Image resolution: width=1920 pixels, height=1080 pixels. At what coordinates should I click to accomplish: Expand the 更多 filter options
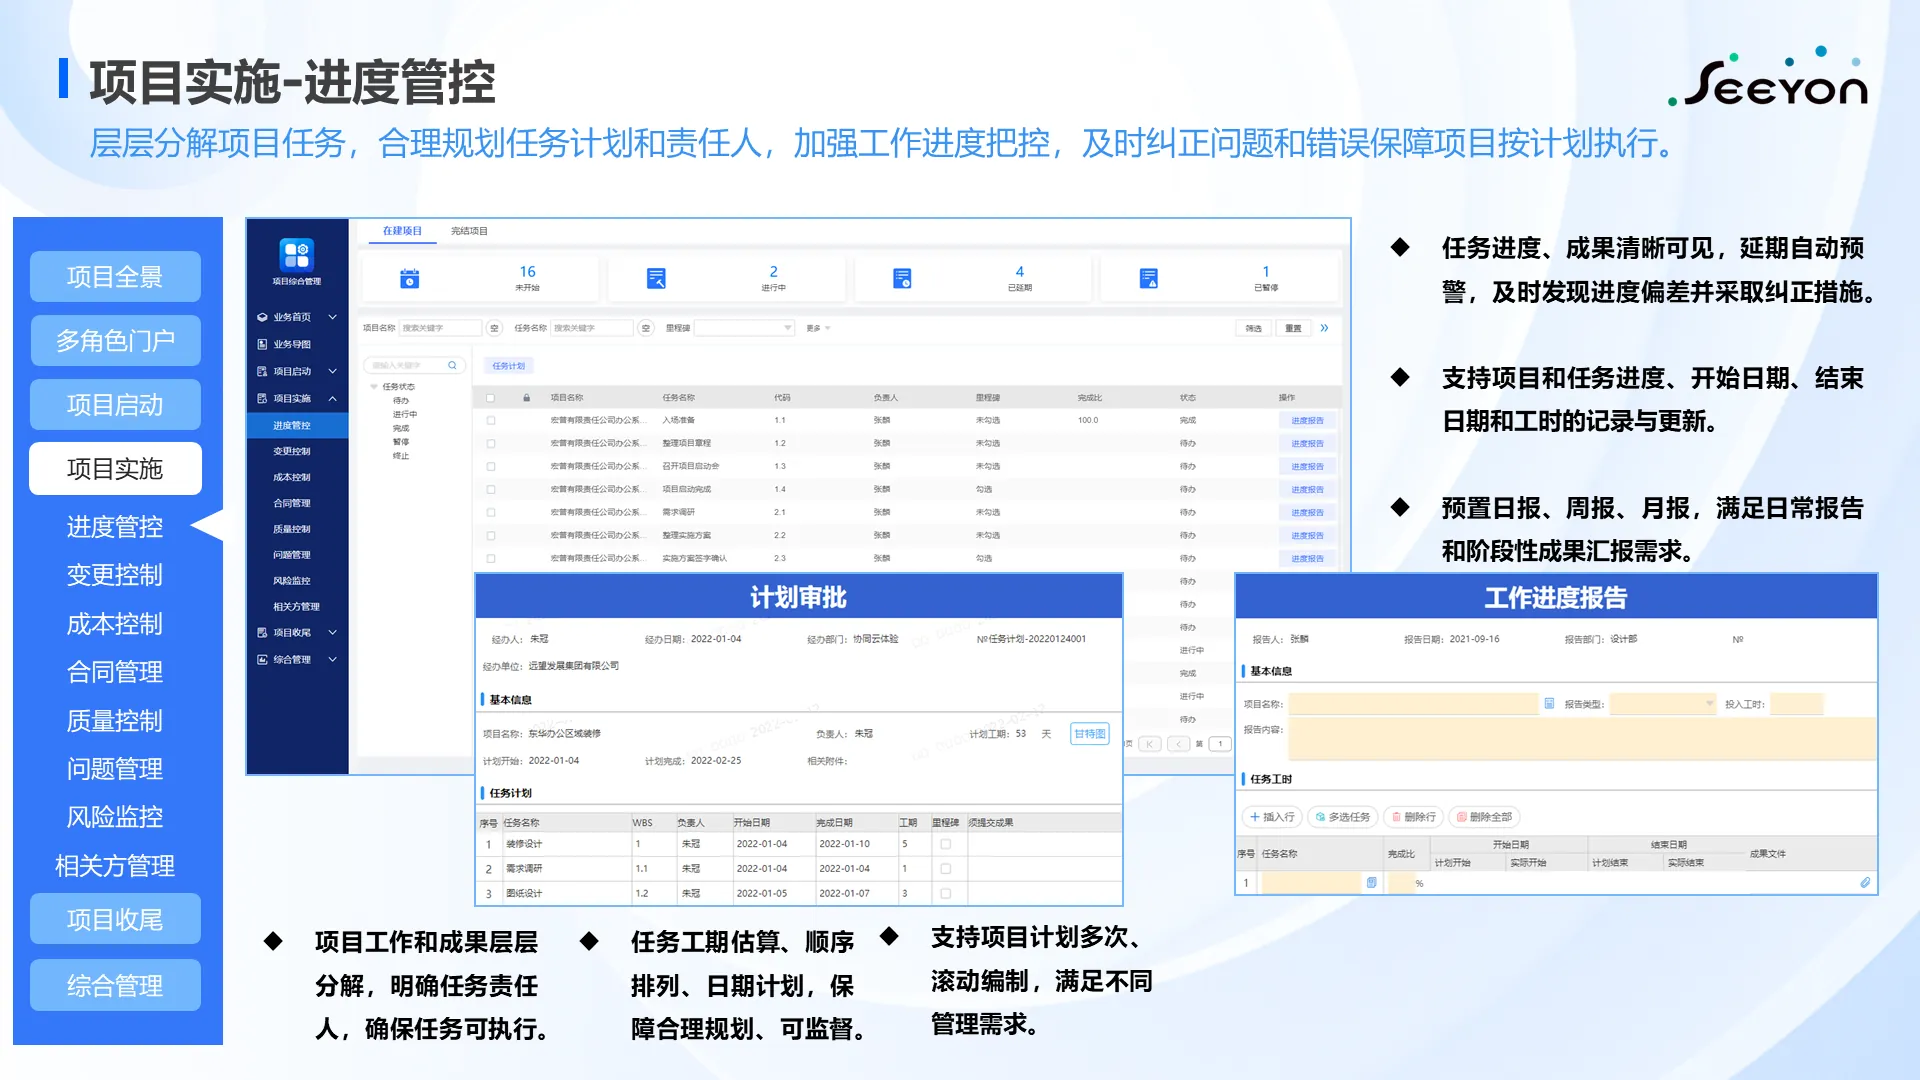pos(818,328)
